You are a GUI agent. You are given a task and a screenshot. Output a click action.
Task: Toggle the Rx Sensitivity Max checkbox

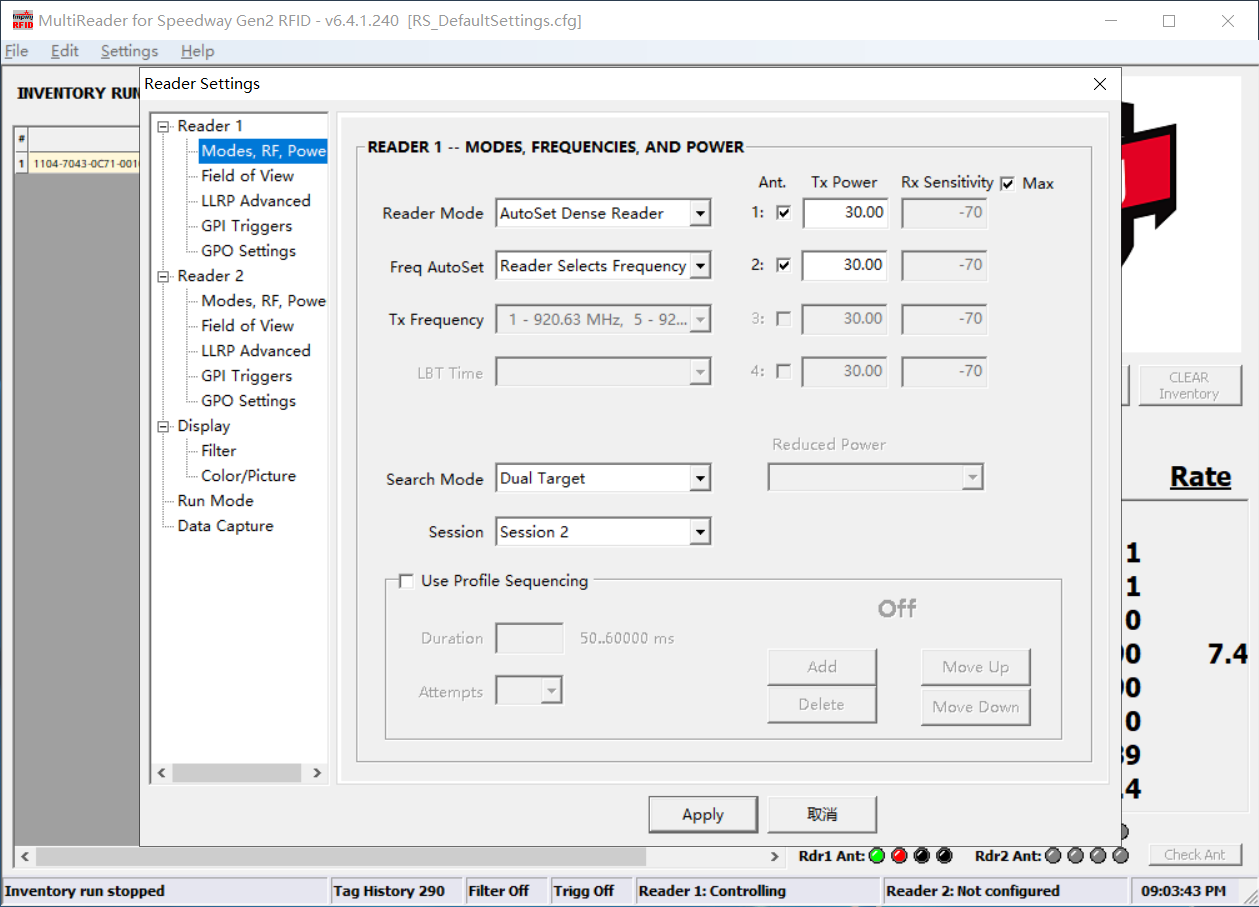point(1007,184)
